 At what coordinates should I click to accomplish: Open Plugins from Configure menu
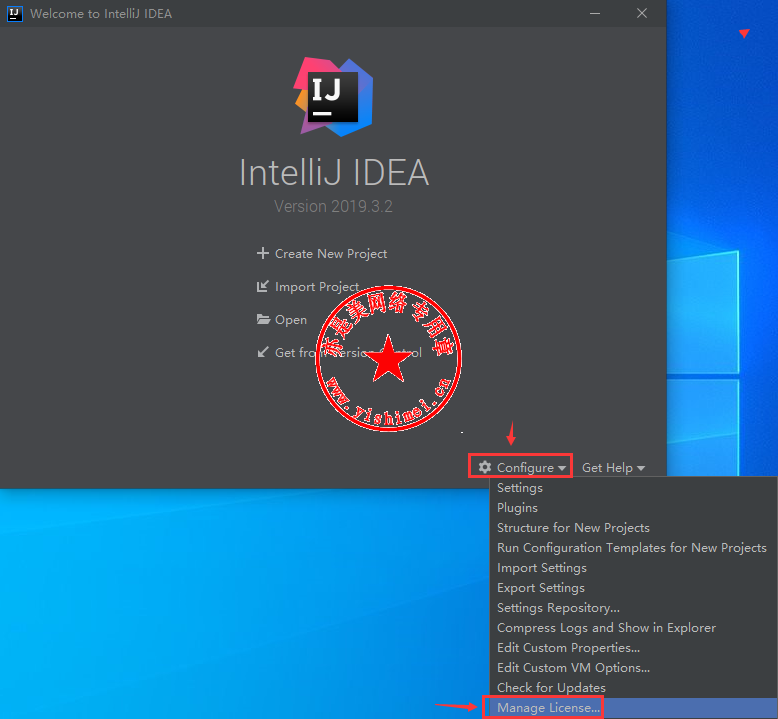coord(634,508)
